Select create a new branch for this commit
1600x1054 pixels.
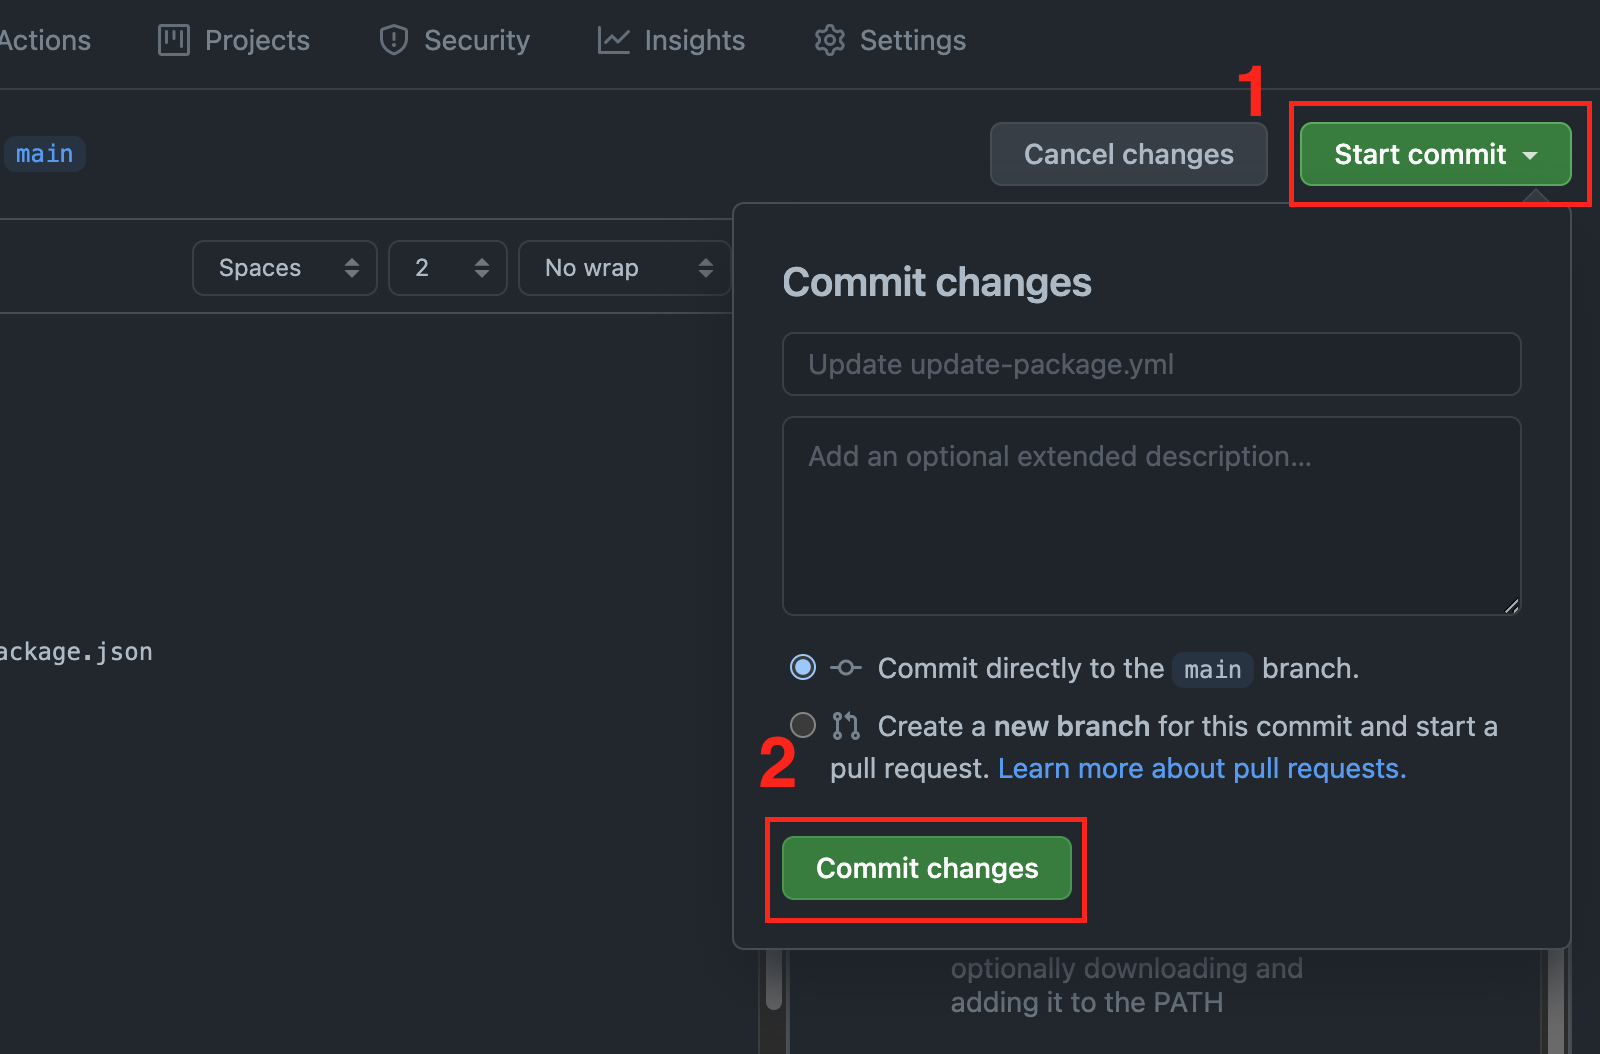pyautogui.click(x=802, y=725)
